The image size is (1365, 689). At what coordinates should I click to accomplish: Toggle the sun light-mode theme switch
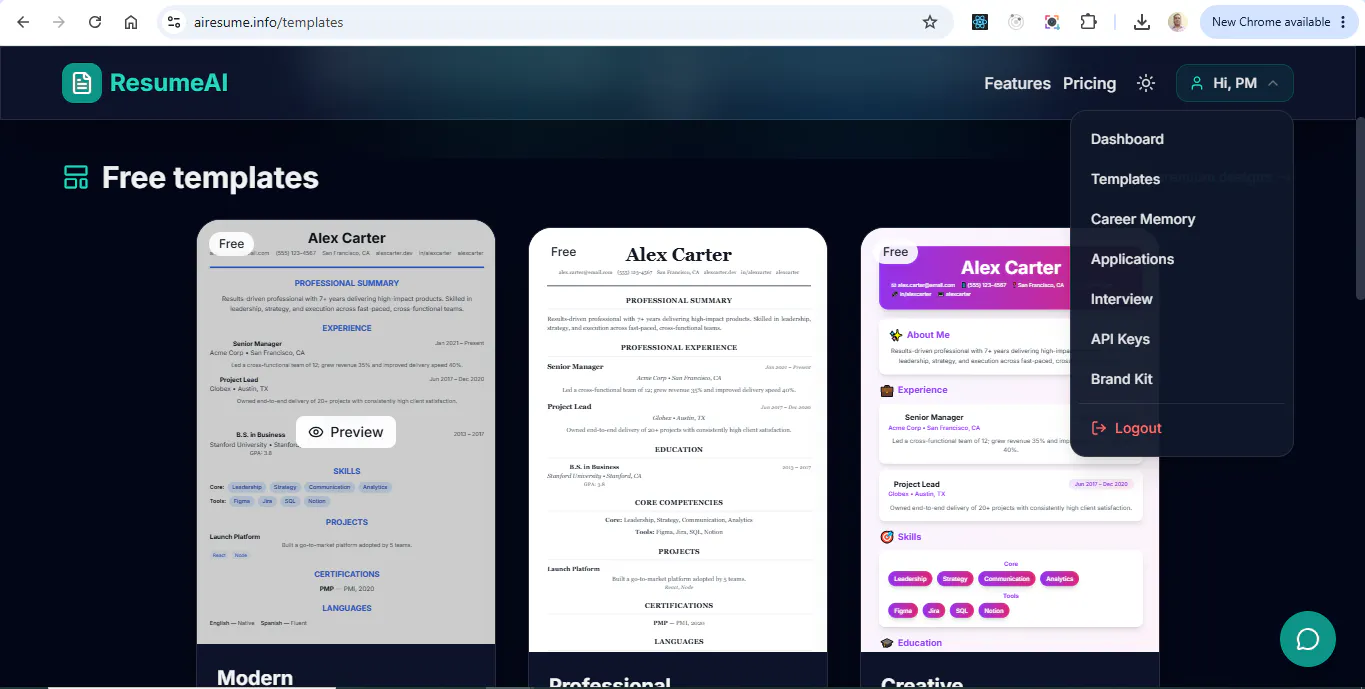[x=1146, y=83]
